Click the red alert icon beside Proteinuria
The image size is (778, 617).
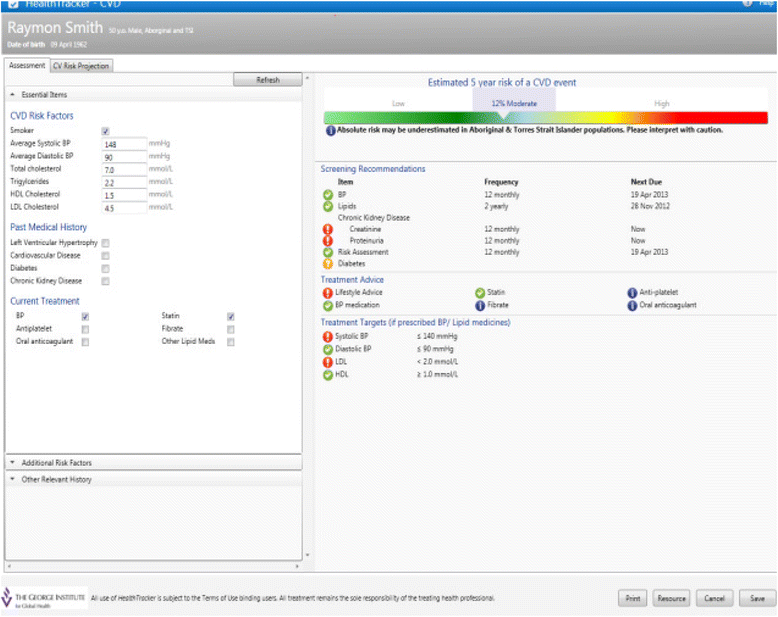(328, 241)
